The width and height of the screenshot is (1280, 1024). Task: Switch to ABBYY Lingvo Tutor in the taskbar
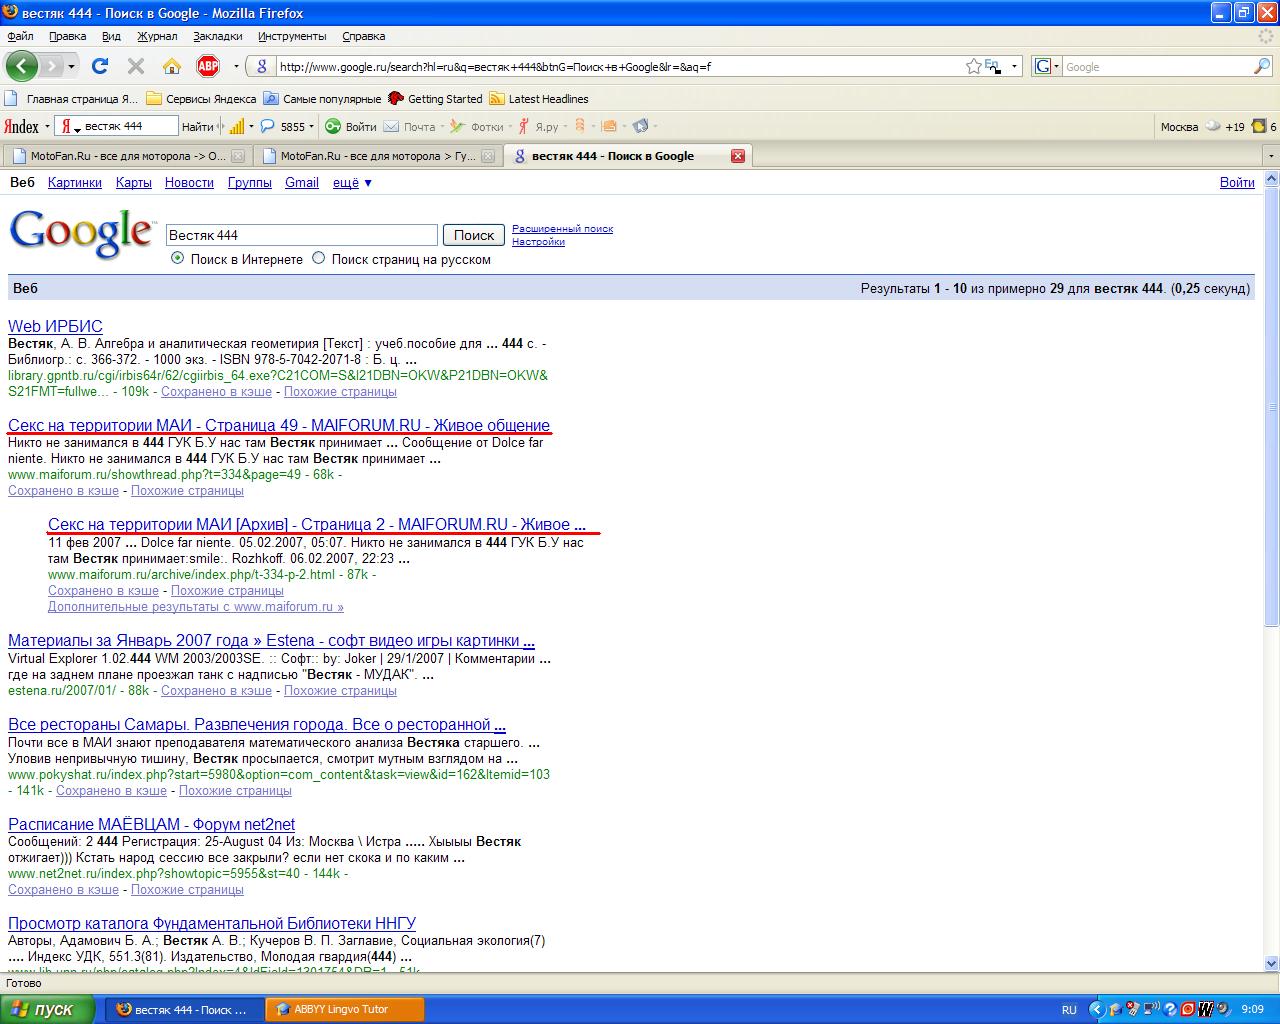(346, 1009)
